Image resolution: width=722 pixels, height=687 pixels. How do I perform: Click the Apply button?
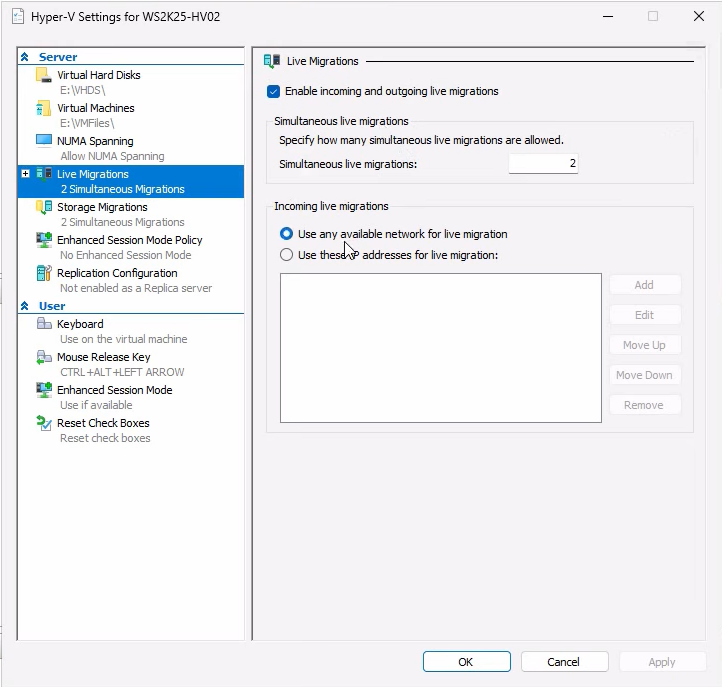click(662, 662)
